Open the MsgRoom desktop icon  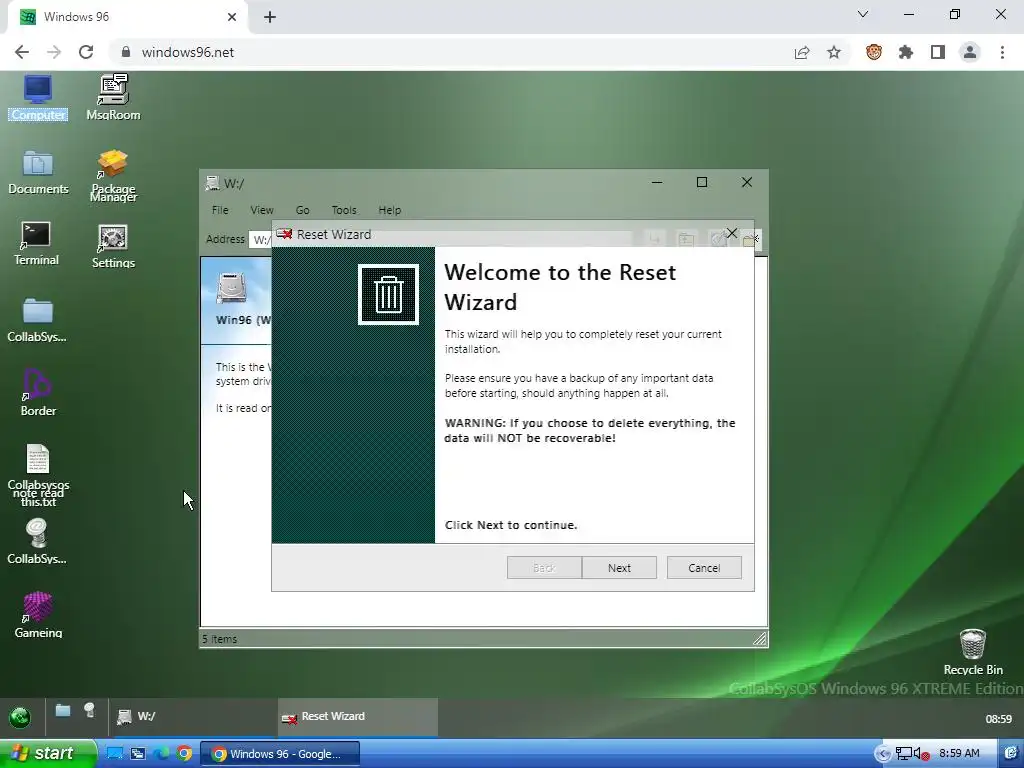(x=113, y=97)
